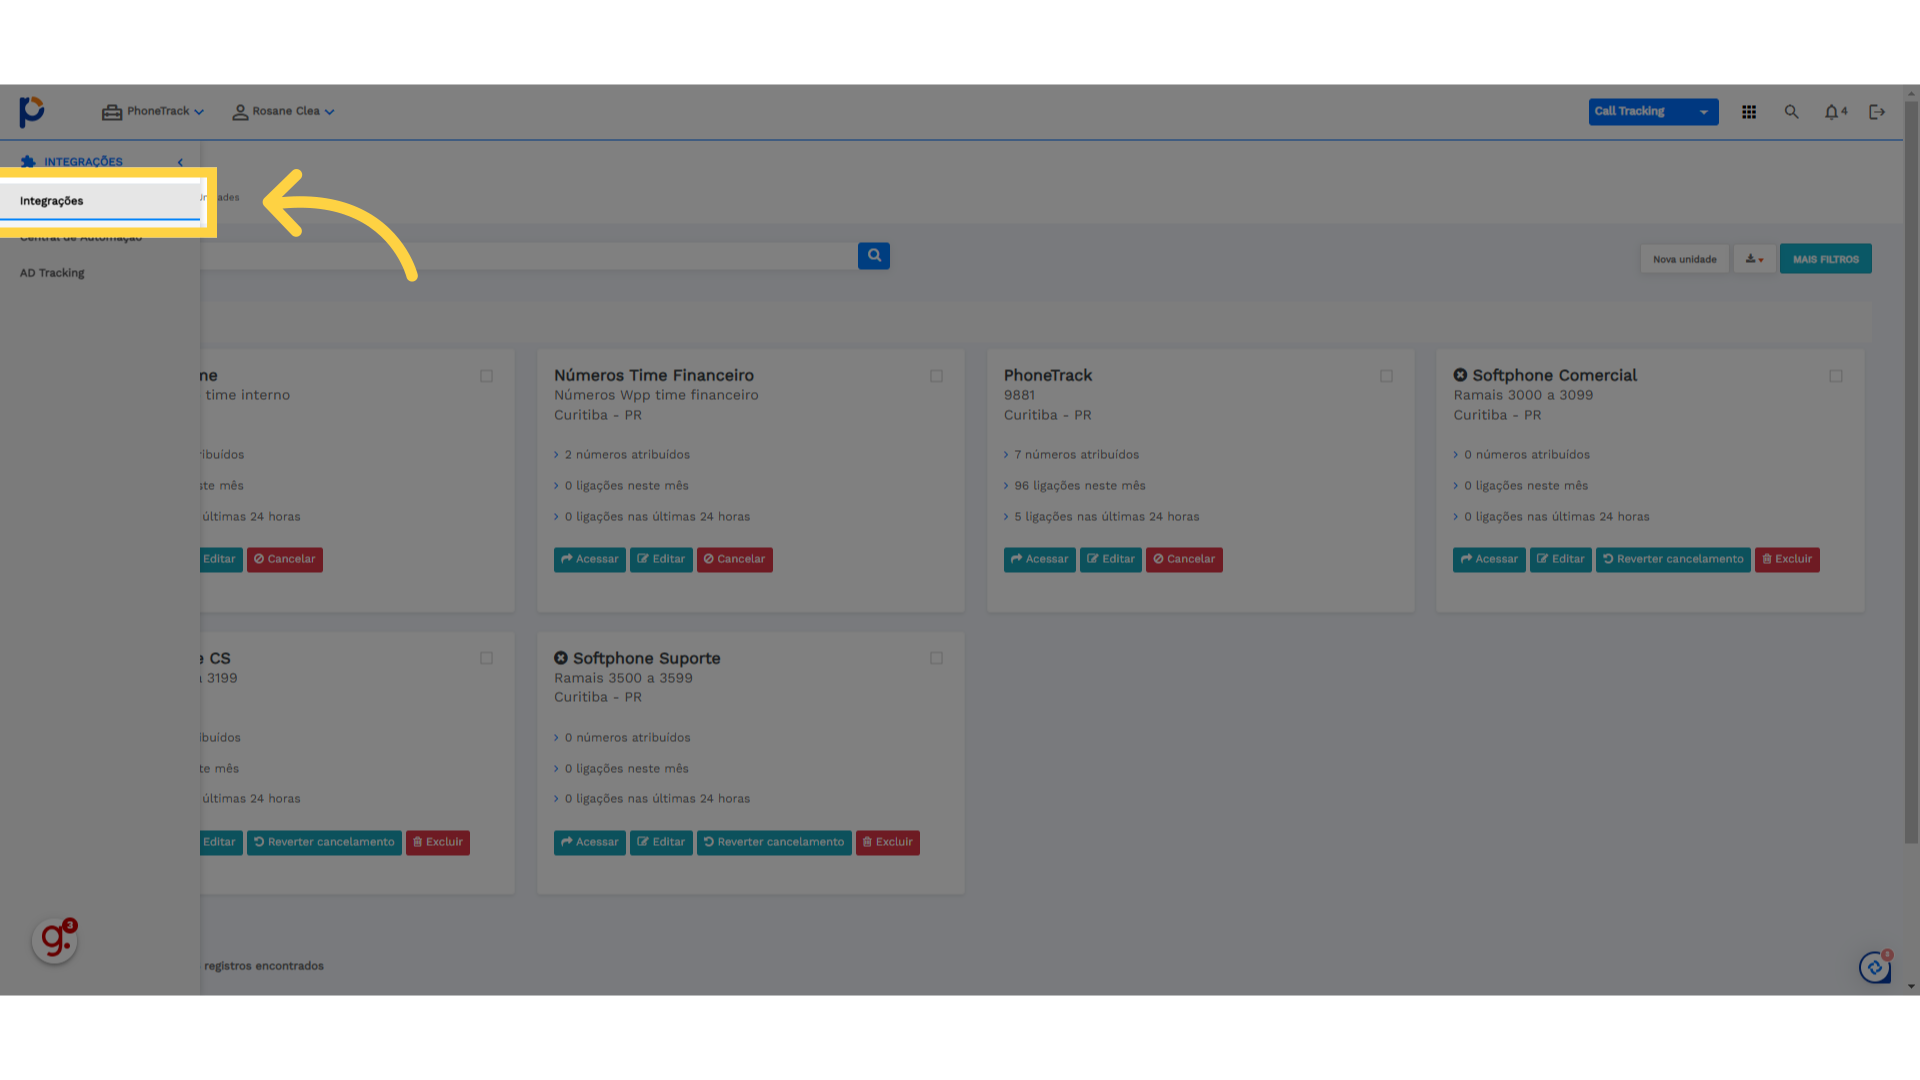This screenshot has width=1920, height=1080.
Task: Click Cancelar on Números Time Financeiro
Action: (735, 559)
